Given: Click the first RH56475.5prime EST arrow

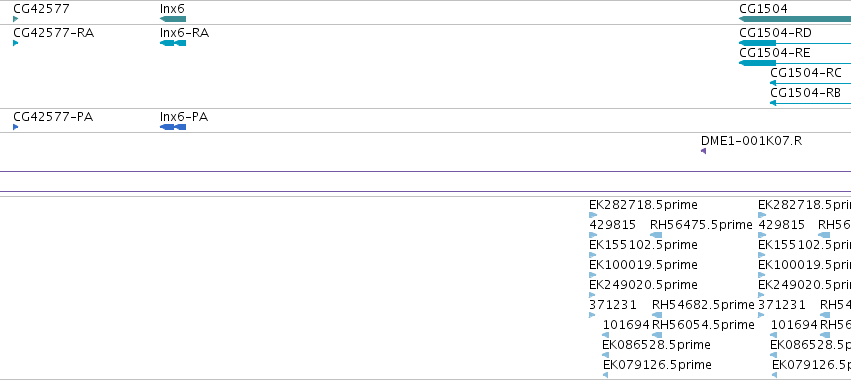Looking at the screenshot, I should 656,235.
